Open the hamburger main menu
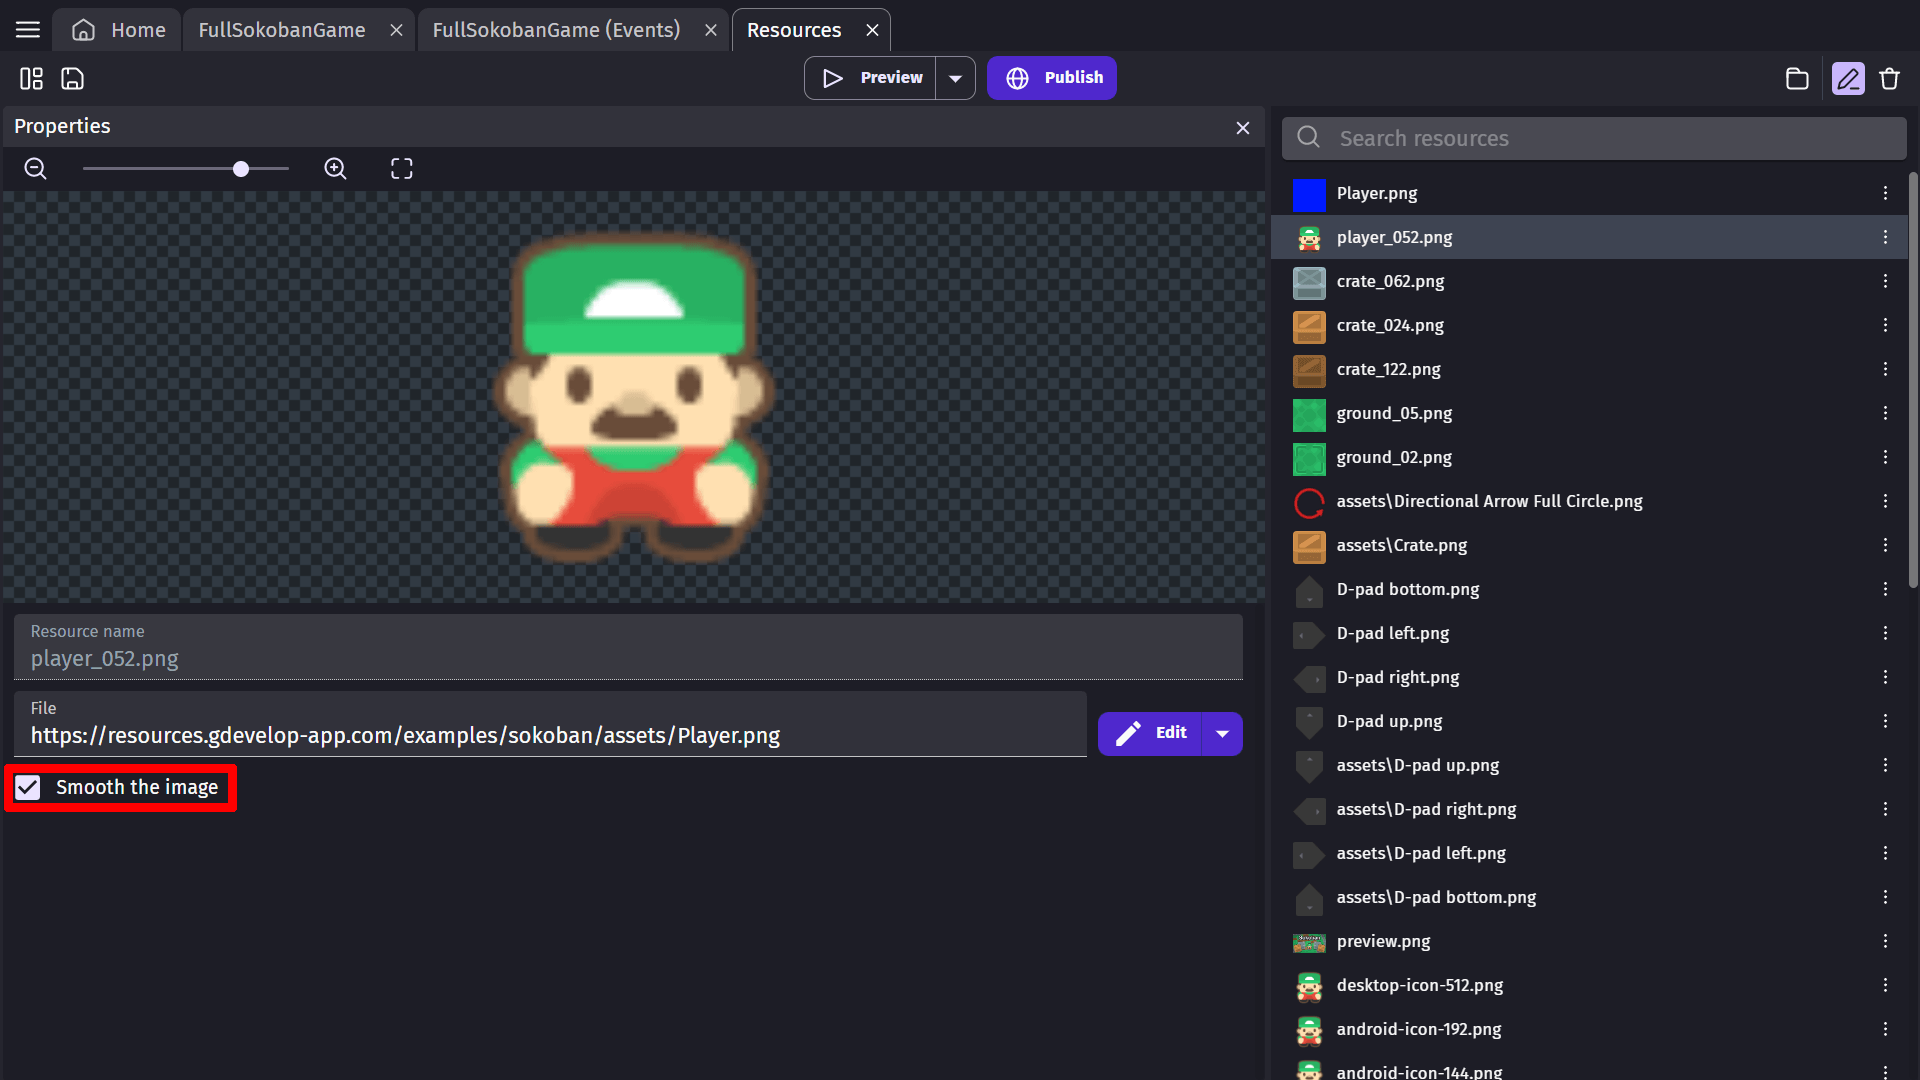Viewport: 1920px width, 1080px height. tap(28, 30)
